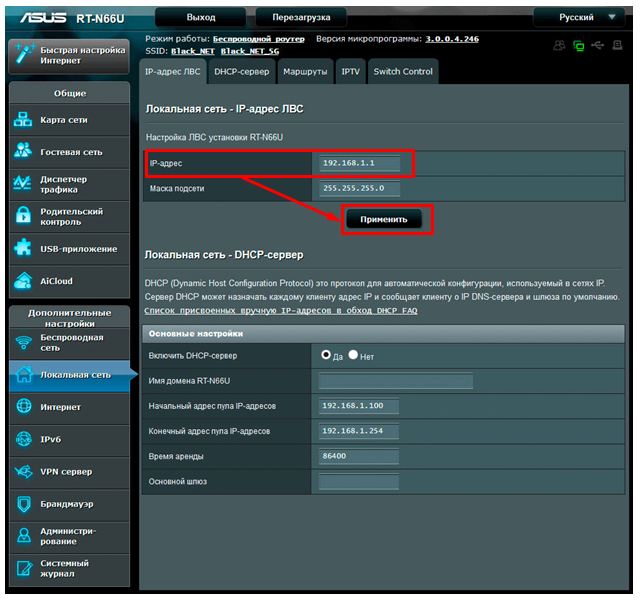Click the Применить apply button
Image resolution: width=640 pixels, height=602 pixels.
pos(384,219)
